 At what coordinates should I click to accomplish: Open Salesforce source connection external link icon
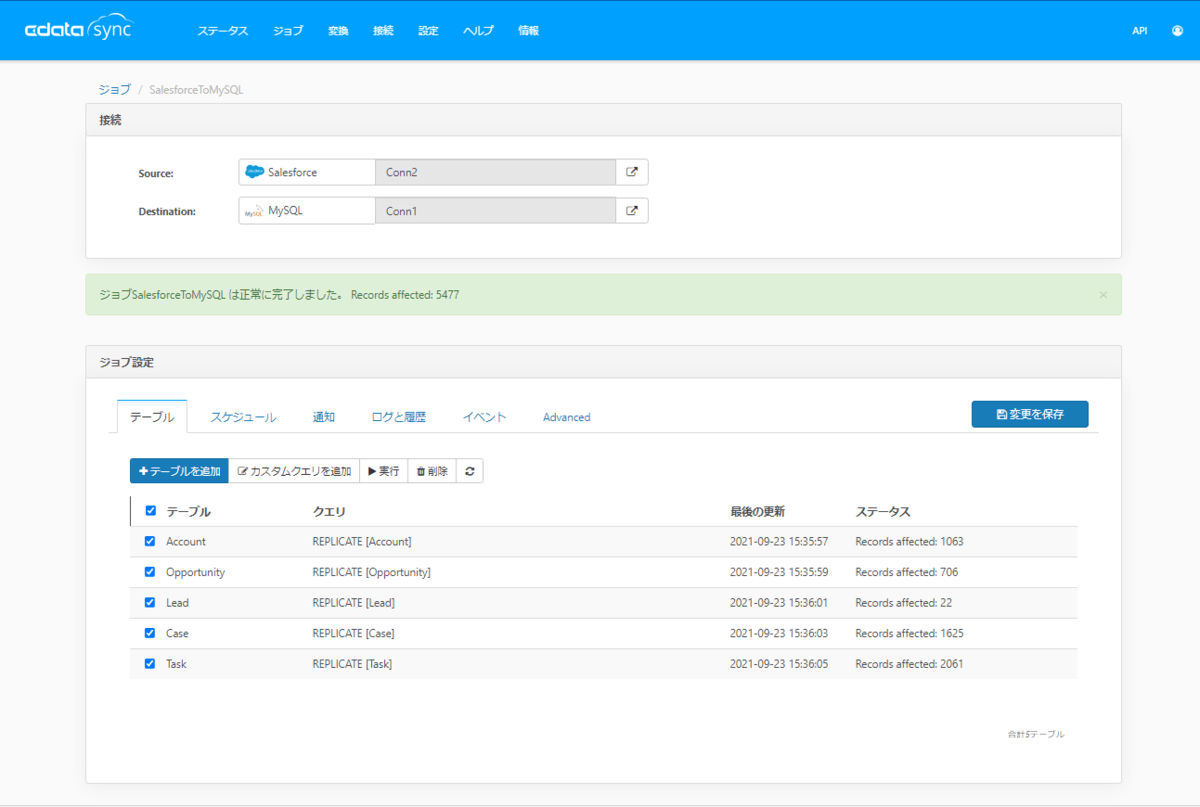(x=632, y=172)
